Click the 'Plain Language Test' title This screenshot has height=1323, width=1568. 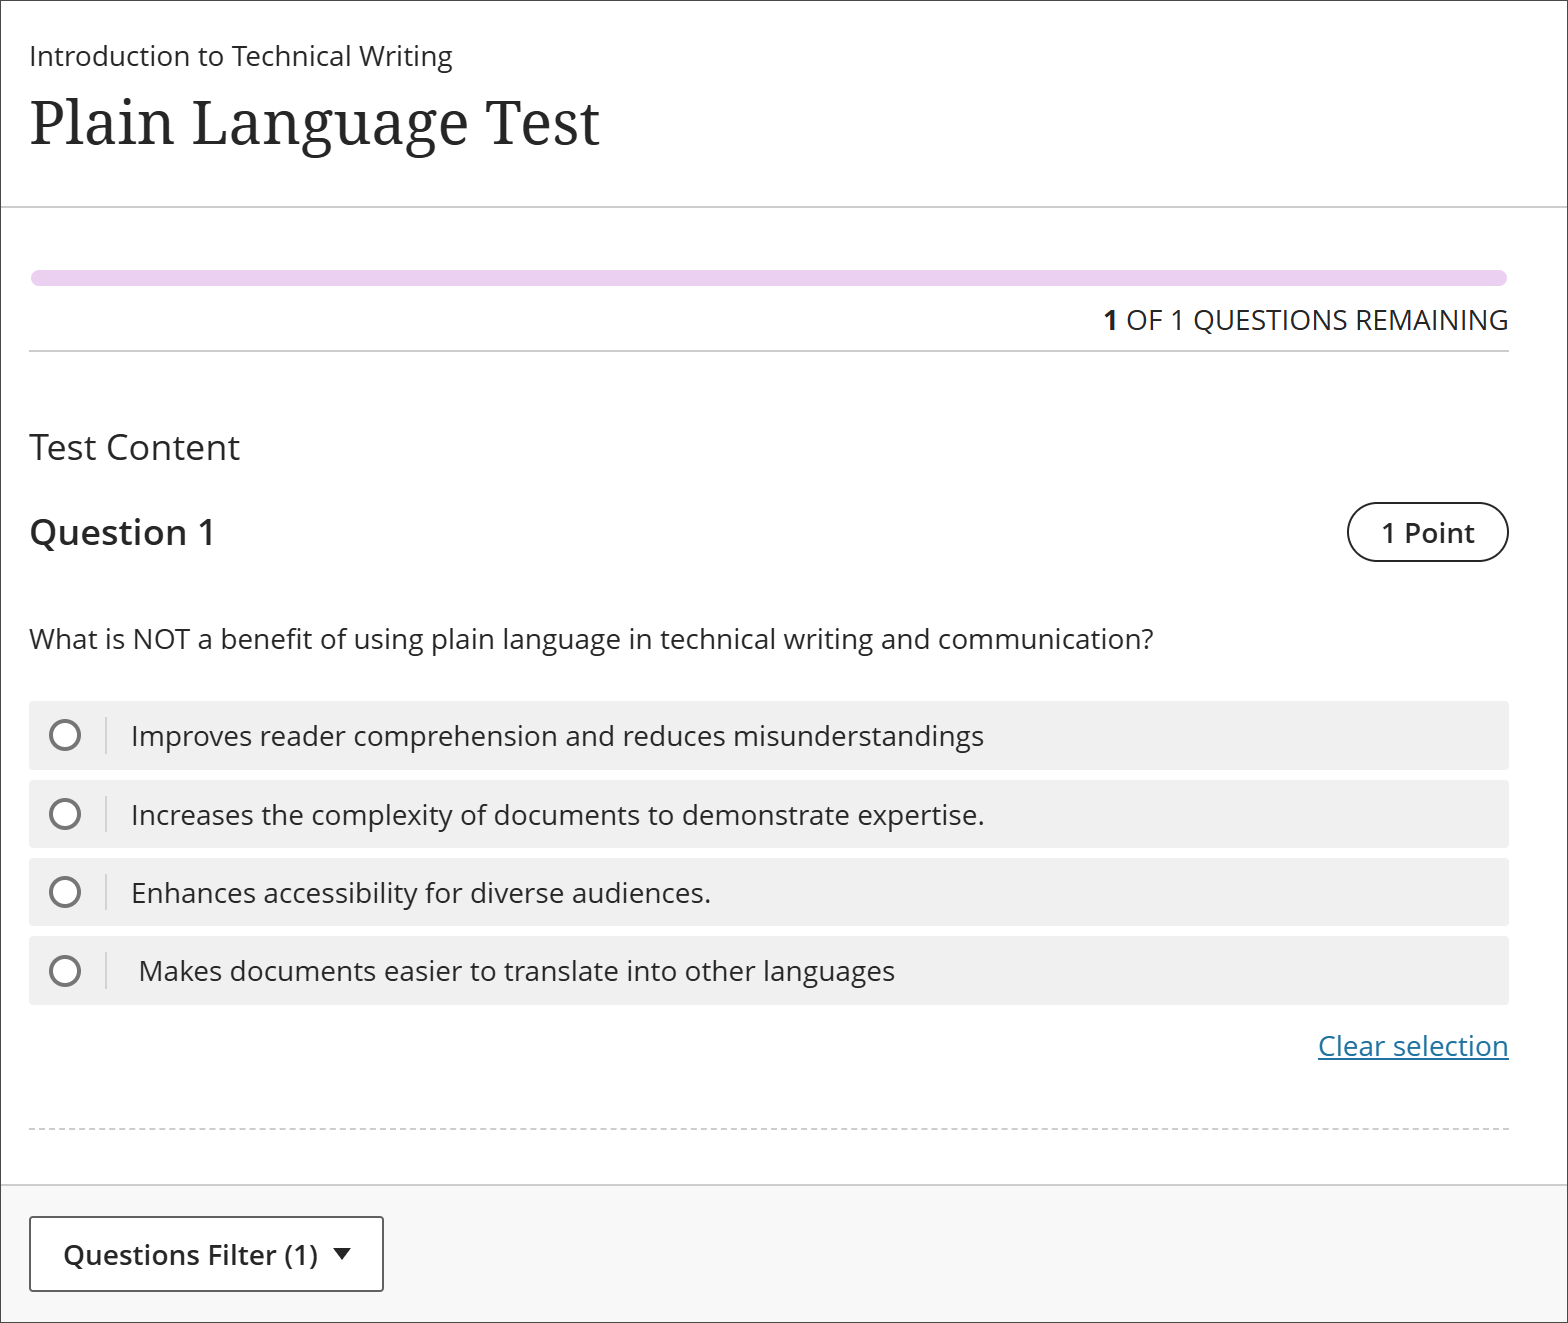click(314, 124)
